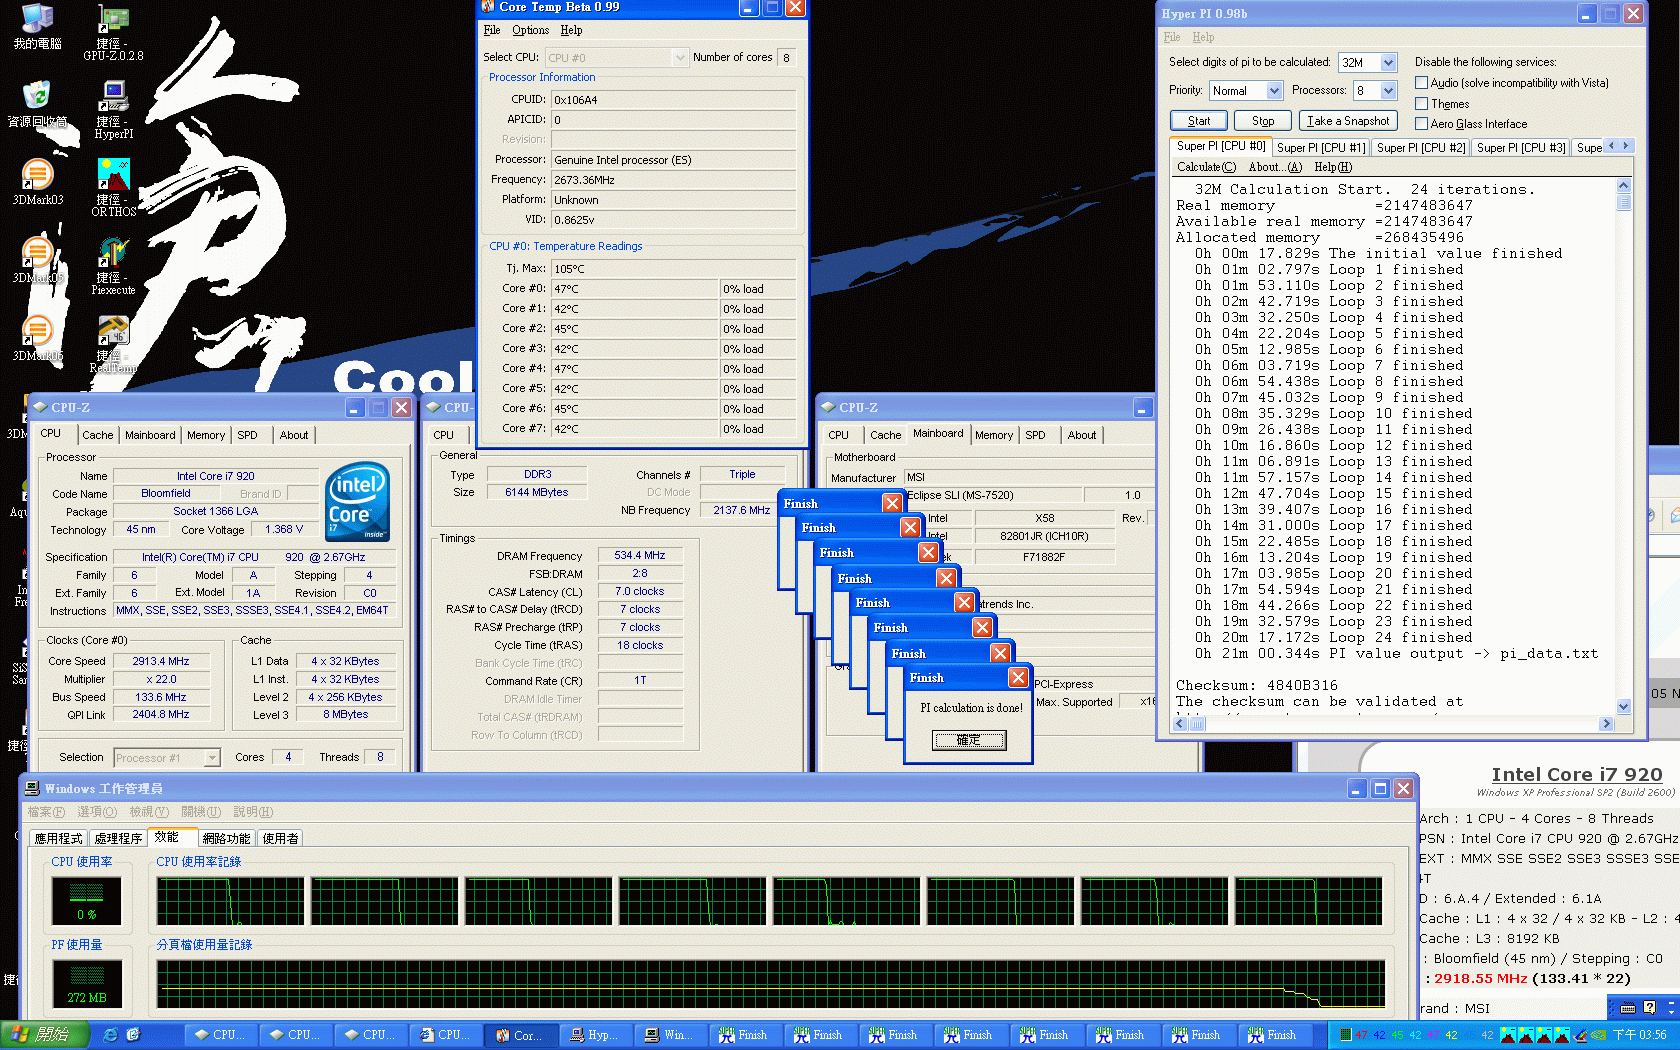Open the Priority Normal dropdown
This screenshot has height=1050, width=1680.
[1274, 91]
